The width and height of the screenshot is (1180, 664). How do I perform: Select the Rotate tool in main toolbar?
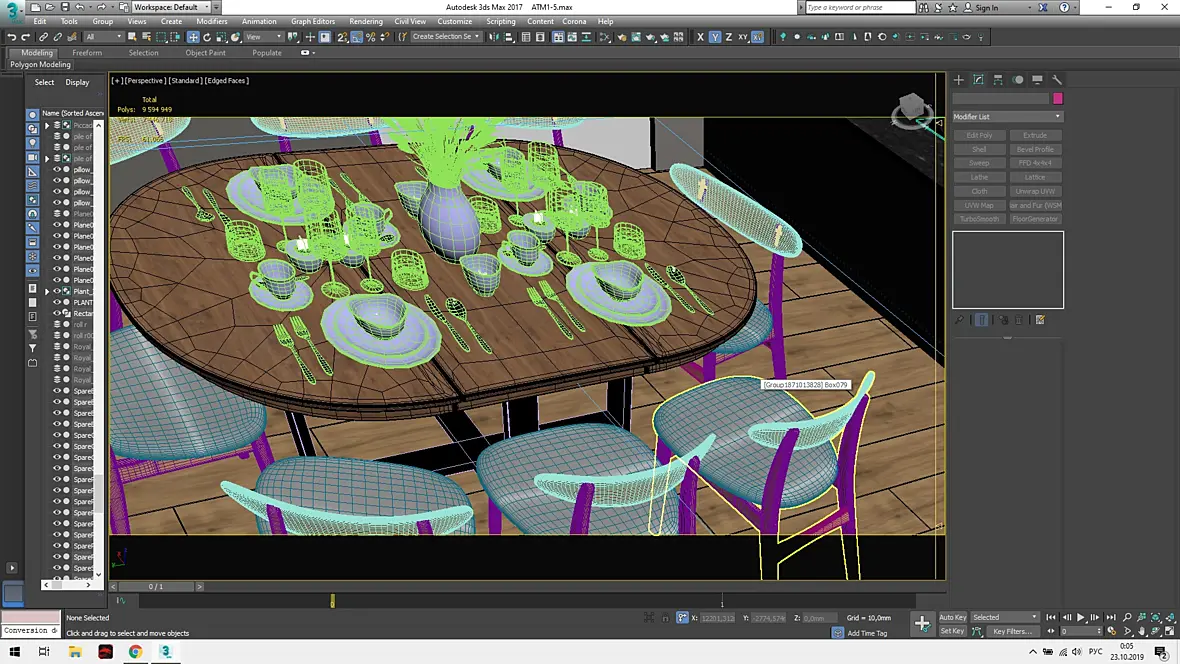point(207,37)
